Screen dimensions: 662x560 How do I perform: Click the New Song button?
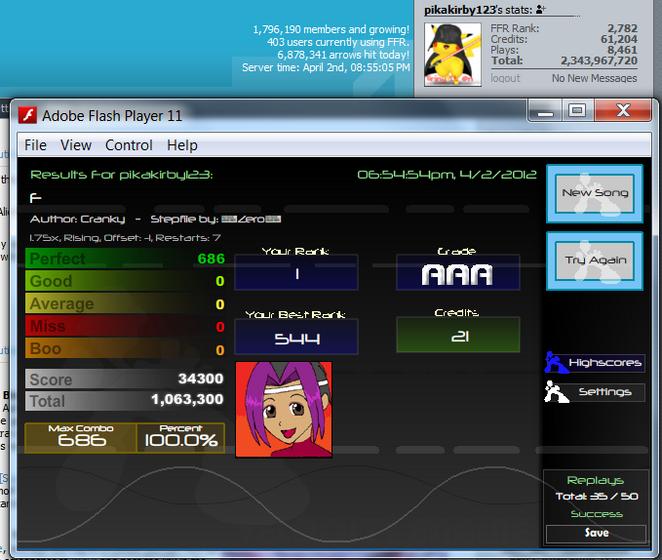(x=594, y=193)
